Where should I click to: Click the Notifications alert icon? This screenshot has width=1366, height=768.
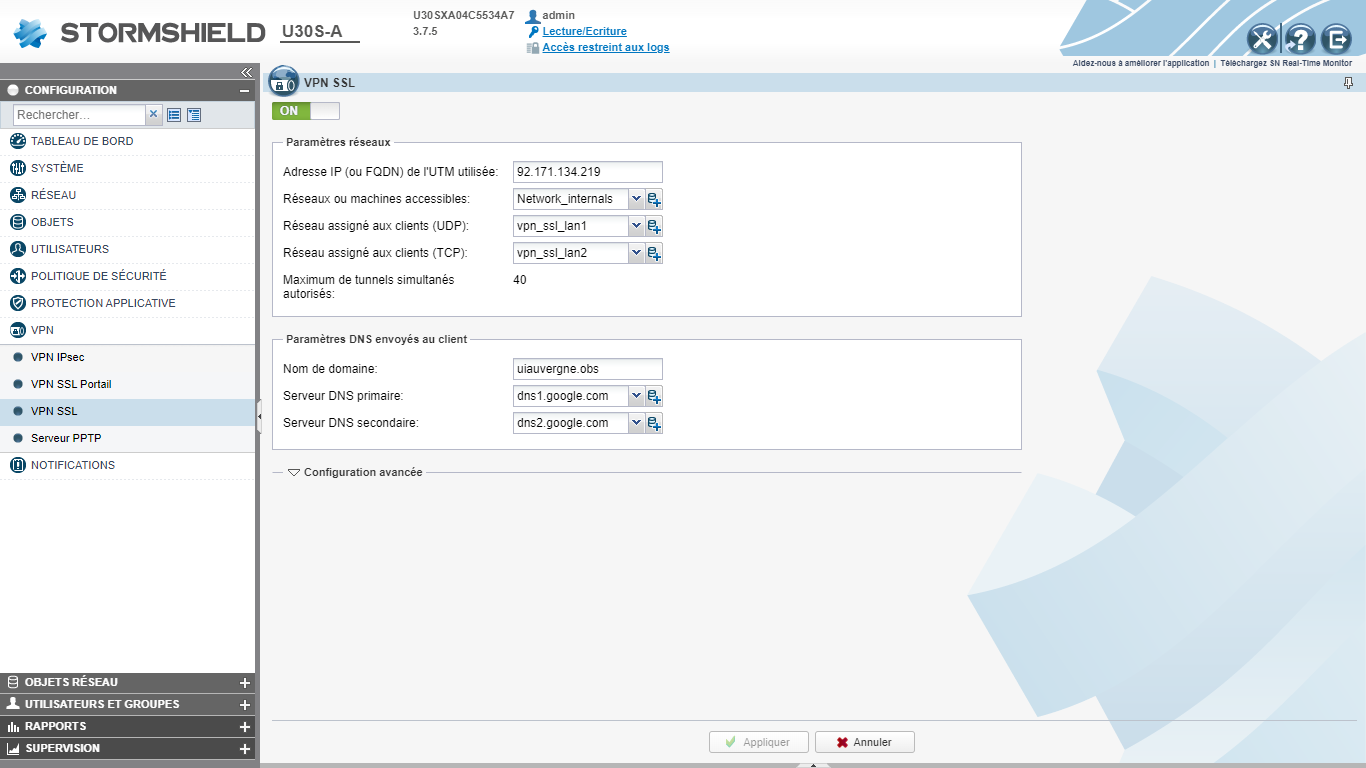[17, 465]
